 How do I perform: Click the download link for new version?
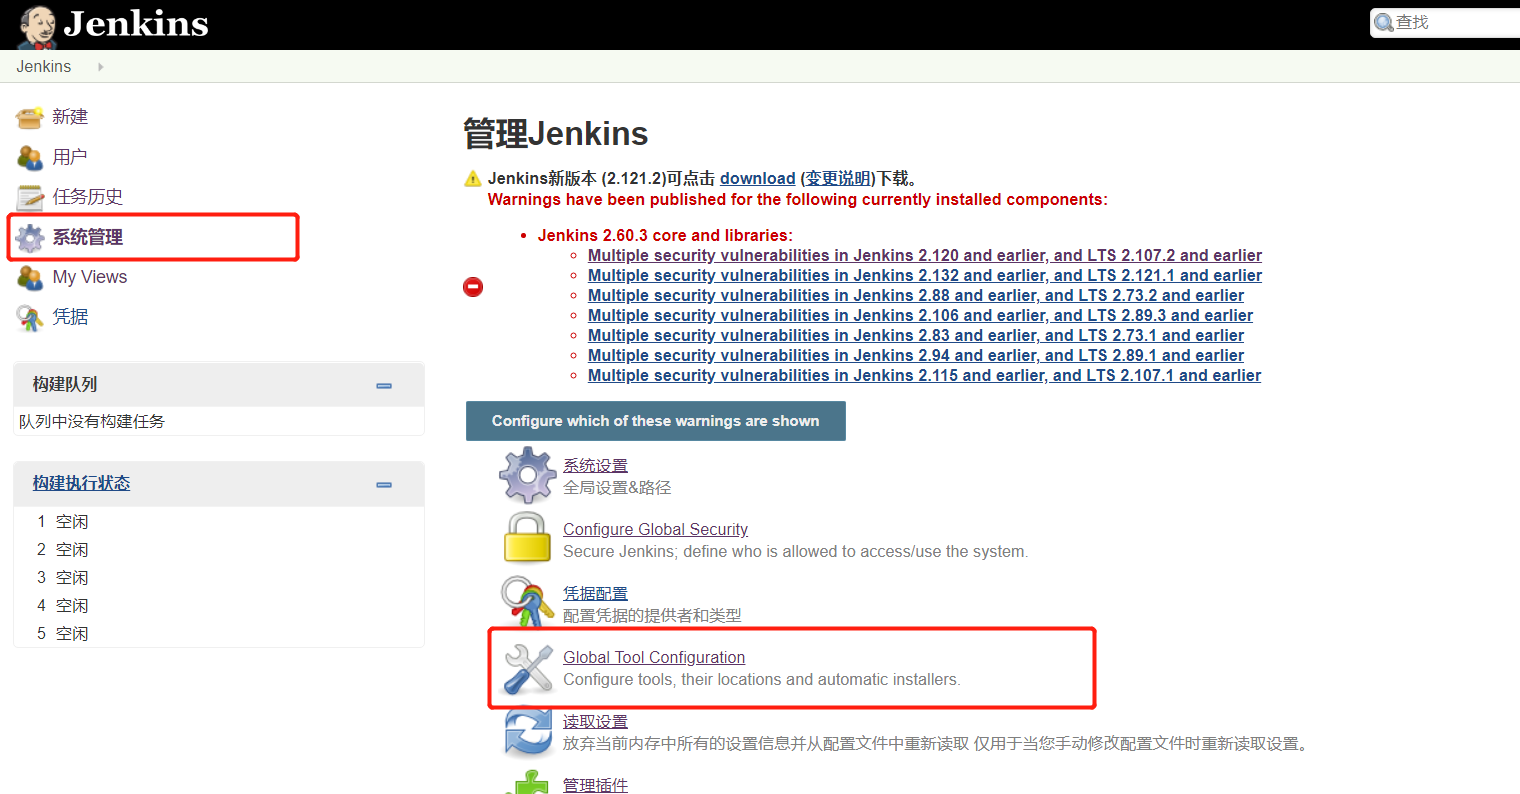pyautogui.click(x=757, y=179)
